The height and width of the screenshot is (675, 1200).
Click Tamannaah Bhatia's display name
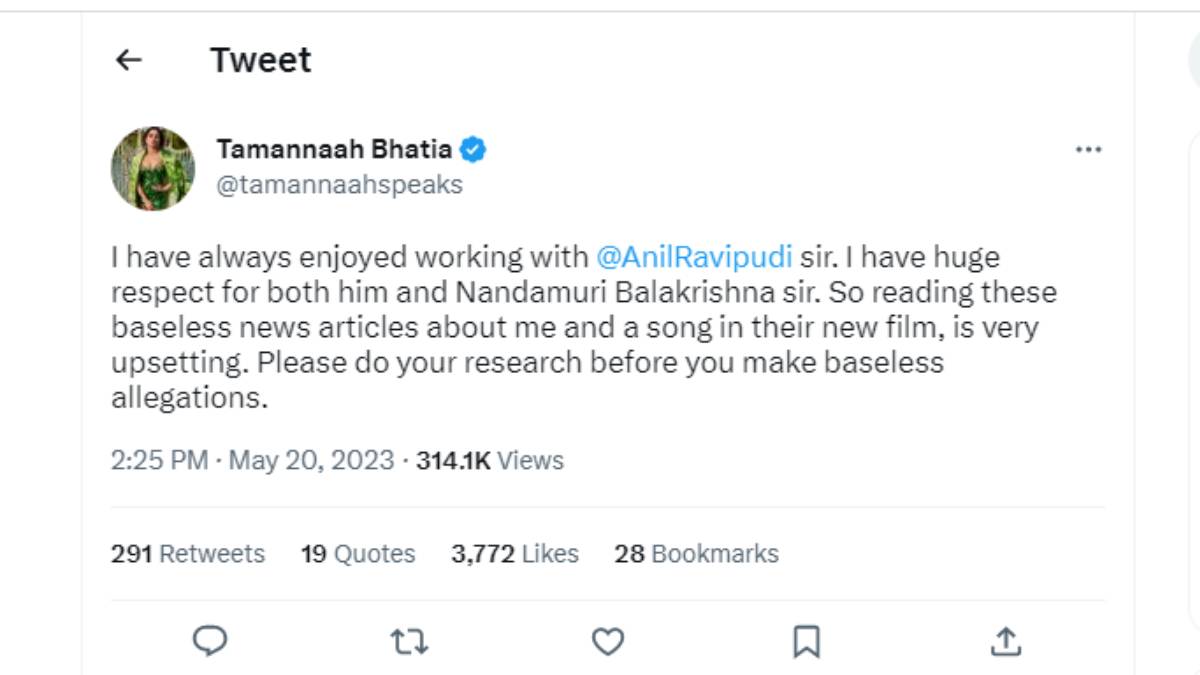[x=336, y=148]
